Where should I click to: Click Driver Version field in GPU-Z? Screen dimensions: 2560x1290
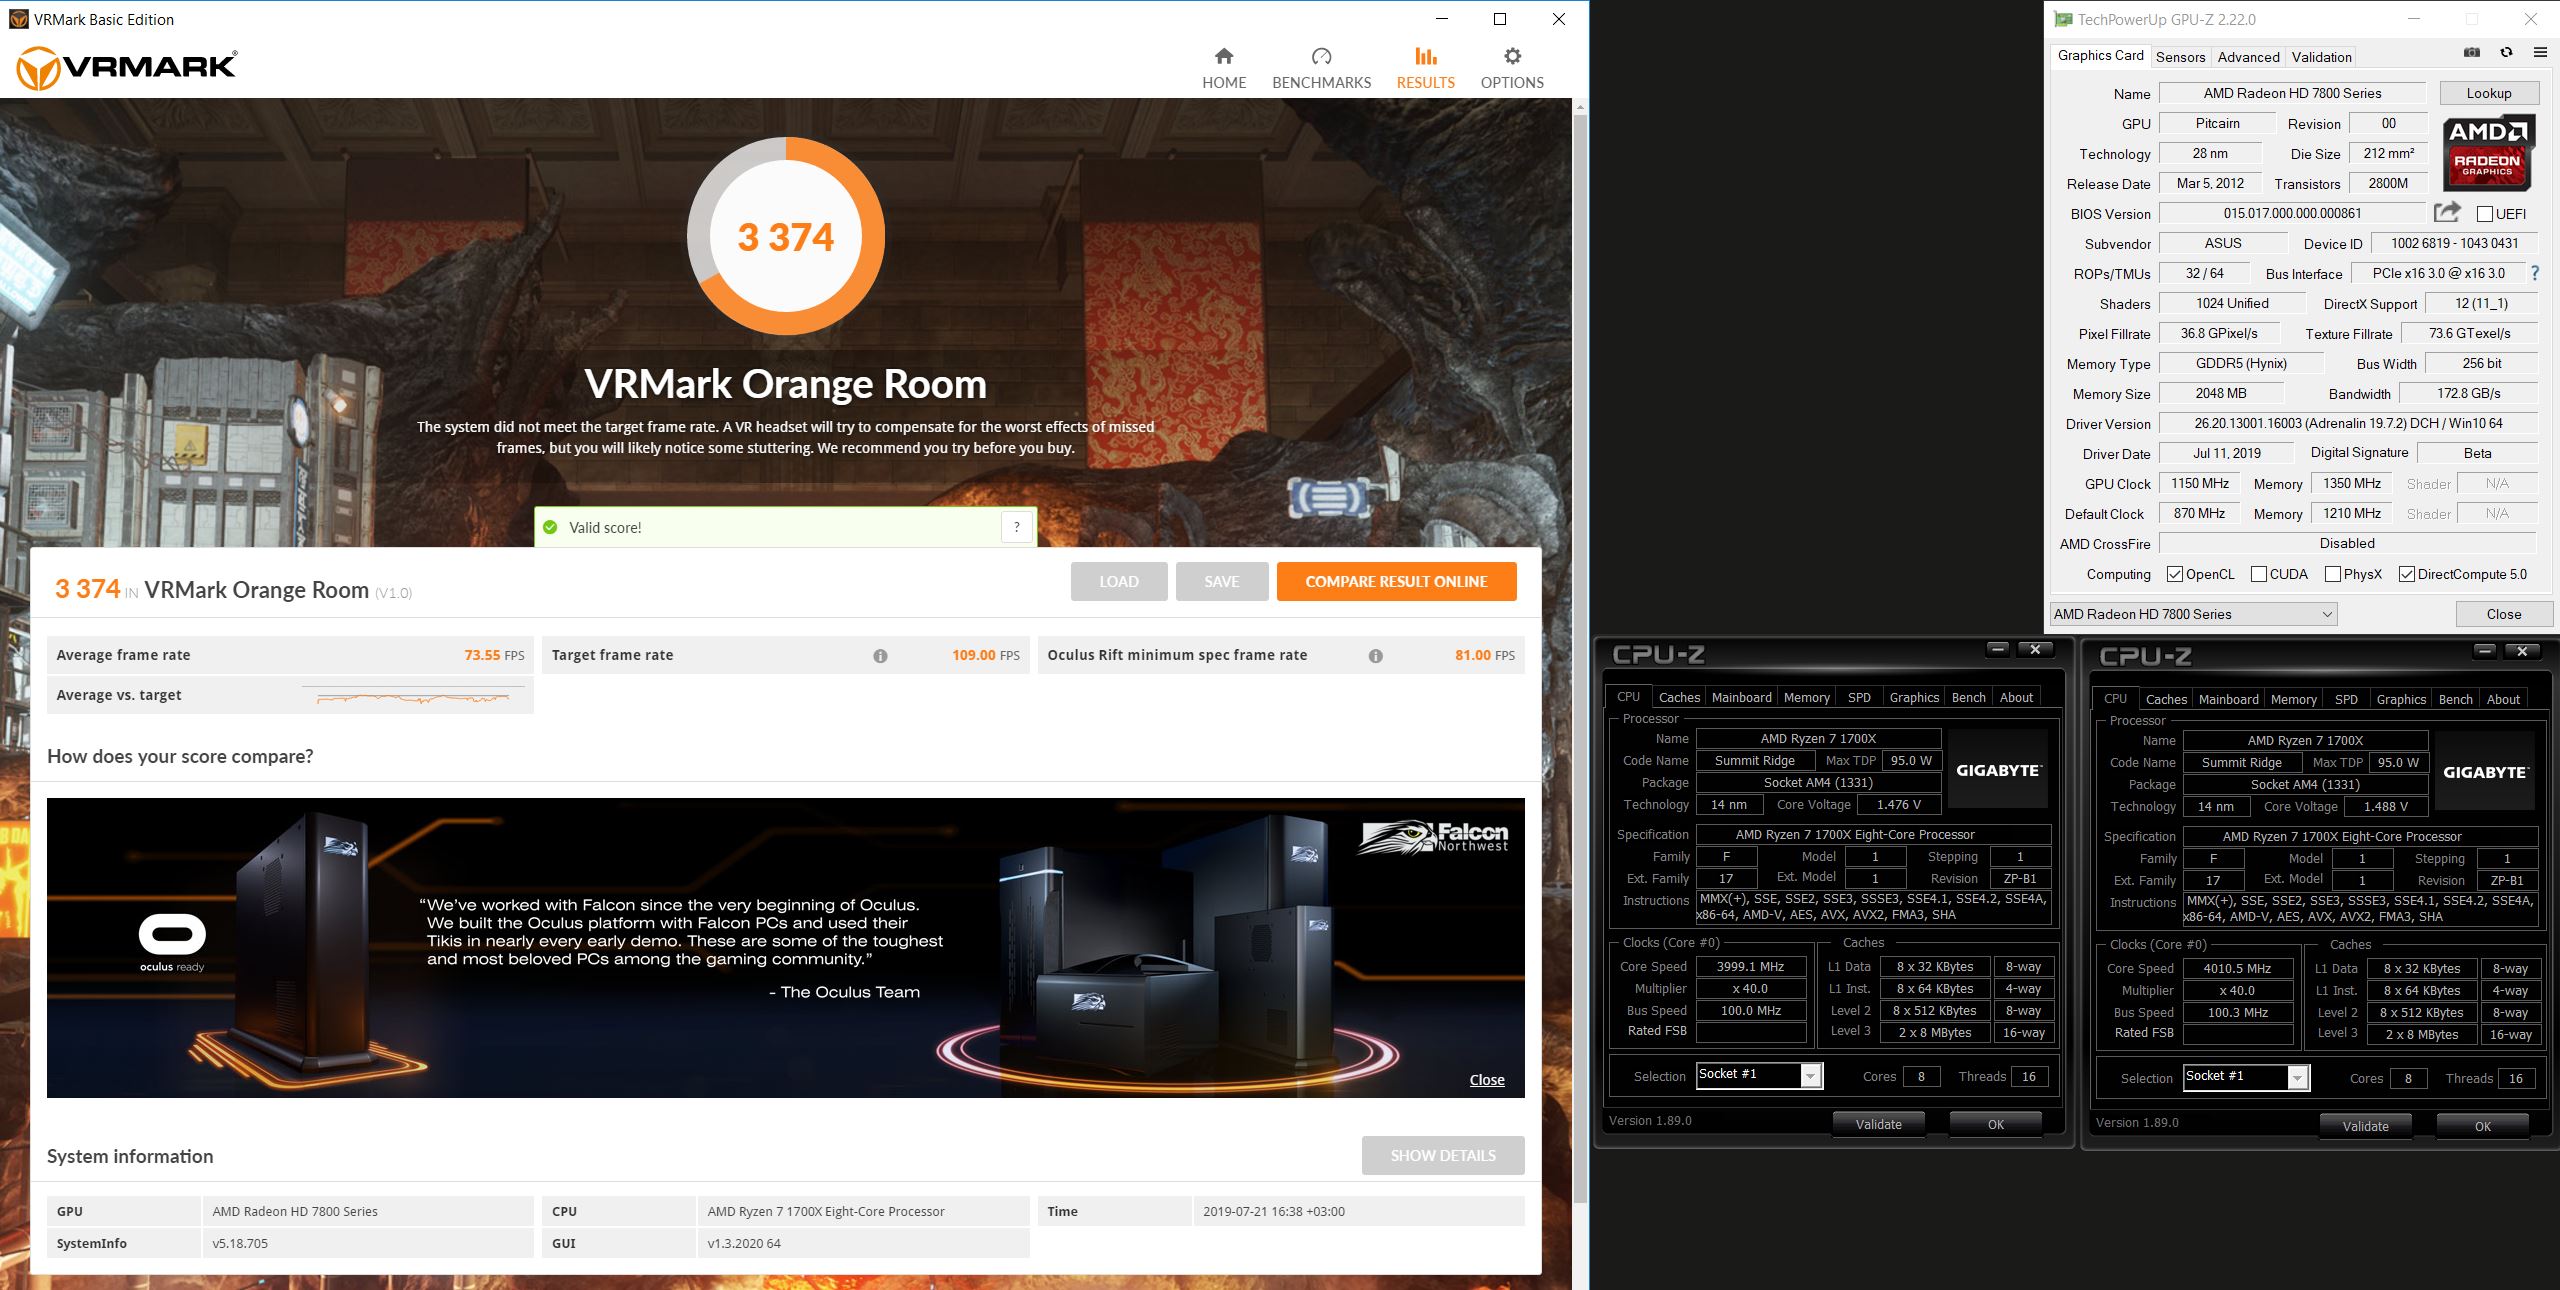coord(2348,424)
